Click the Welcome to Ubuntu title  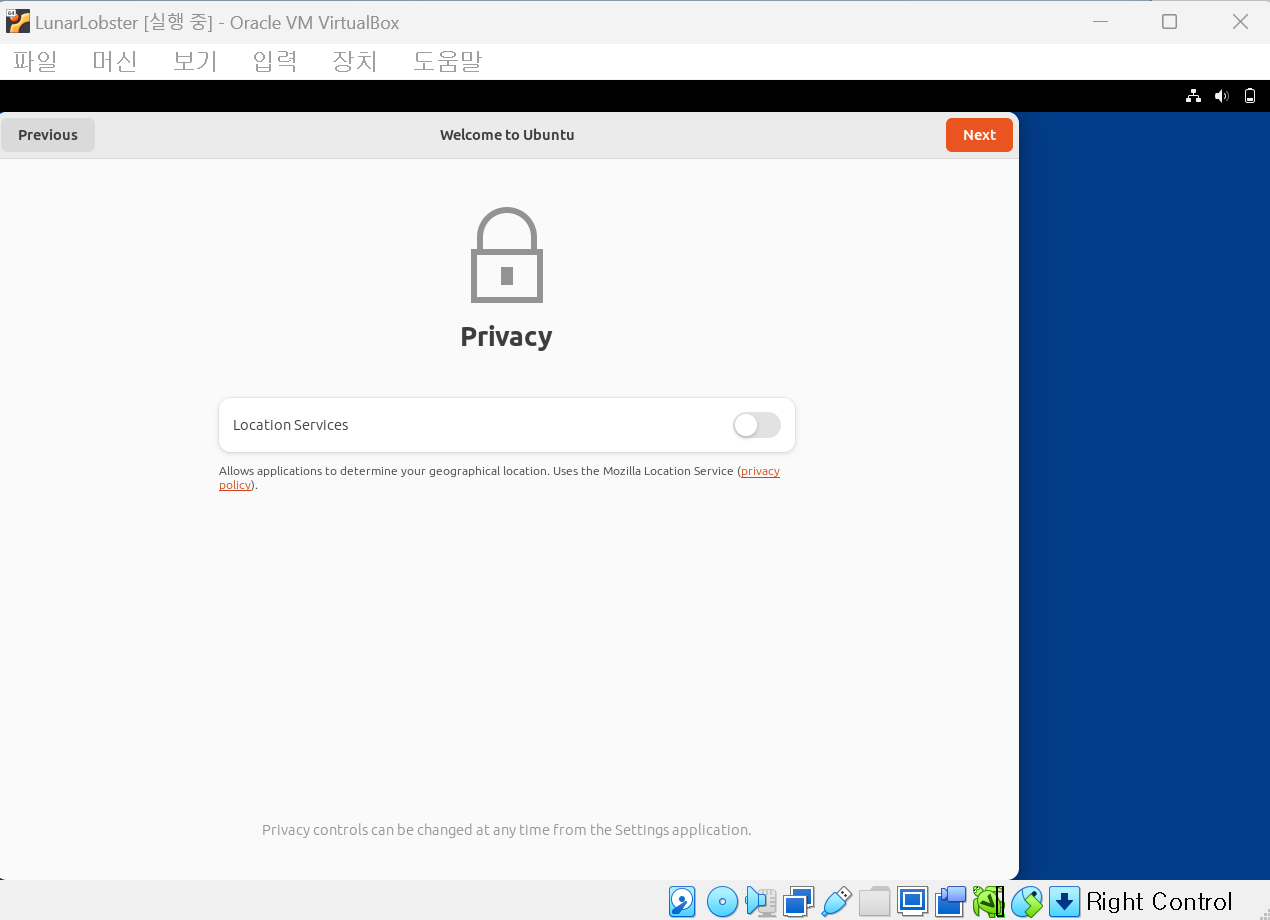click(507, 135)
